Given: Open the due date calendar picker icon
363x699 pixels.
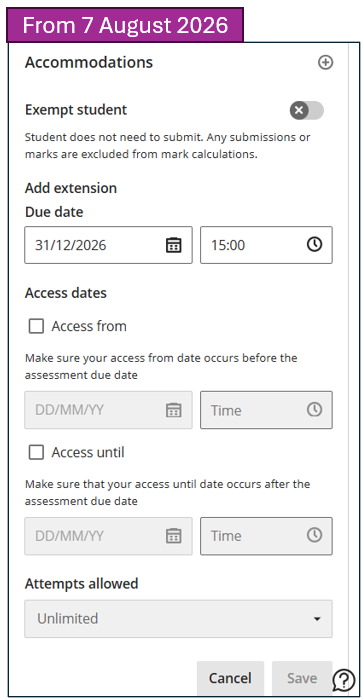Looking at the screenshot, I should click(x=173, y=245).
